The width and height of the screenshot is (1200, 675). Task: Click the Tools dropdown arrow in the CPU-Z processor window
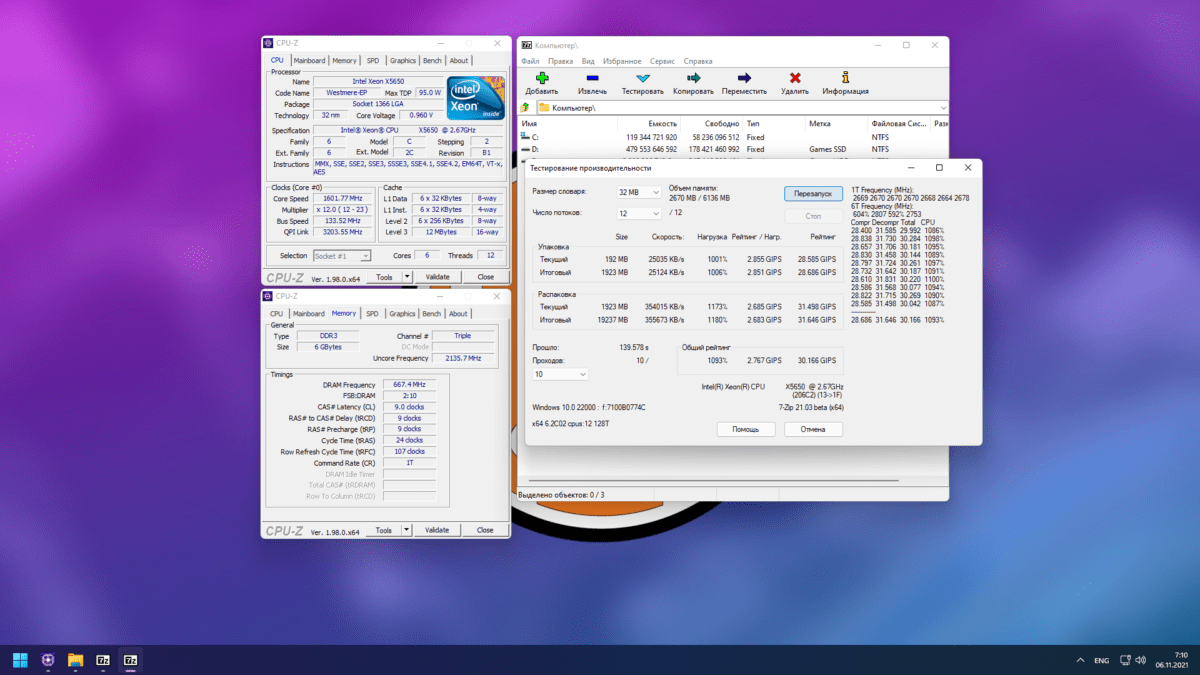[407, 277]
